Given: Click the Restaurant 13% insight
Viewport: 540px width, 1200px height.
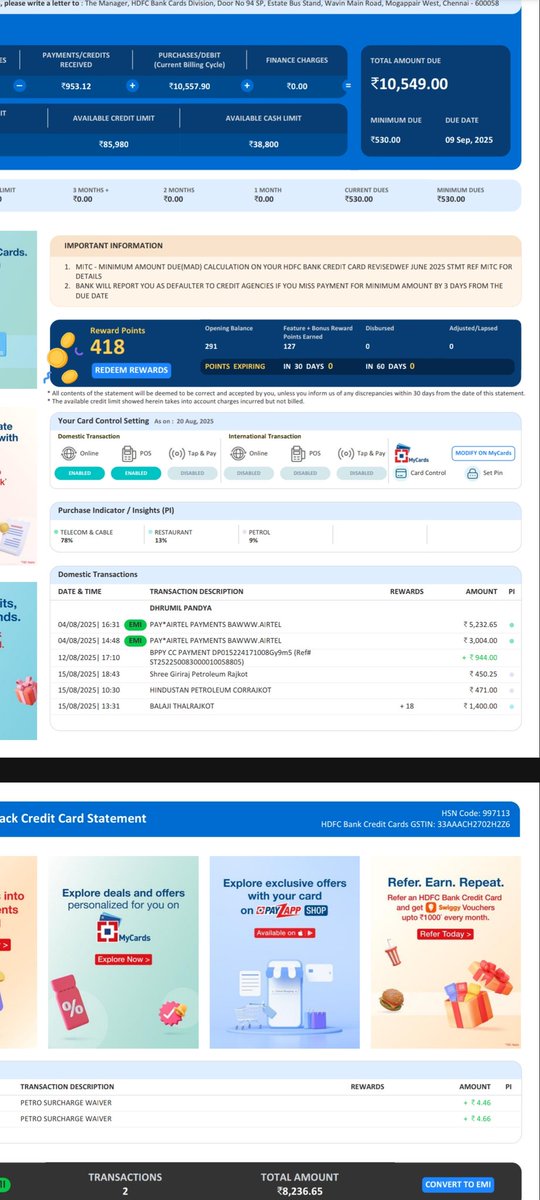Looking at the screenshot, I should (x=171, y=536).
